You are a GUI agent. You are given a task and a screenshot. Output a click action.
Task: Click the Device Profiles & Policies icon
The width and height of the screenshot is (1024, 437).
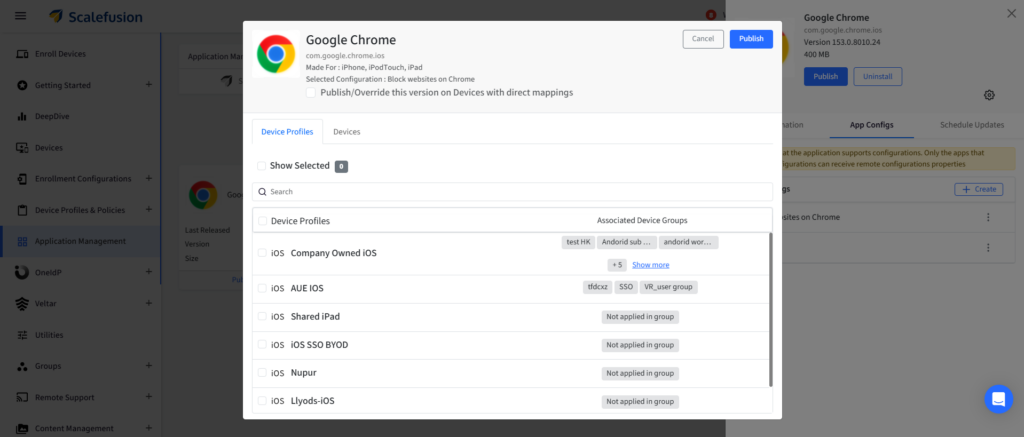click(x=22, y=210)
